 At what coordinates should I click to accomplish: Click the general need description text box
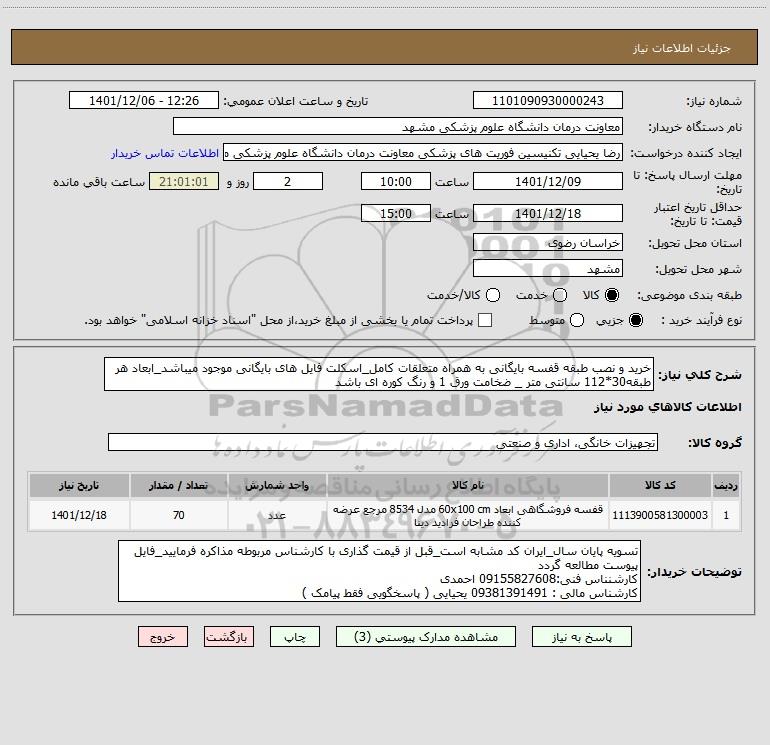[379, 375]
